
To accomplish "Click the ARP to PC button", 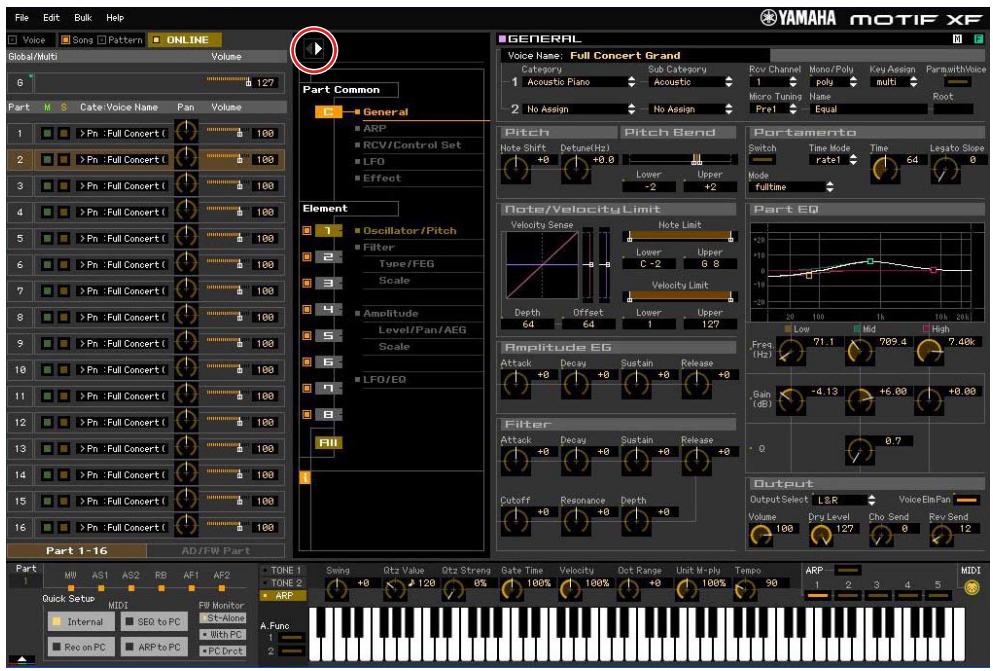I will [154, 647].
